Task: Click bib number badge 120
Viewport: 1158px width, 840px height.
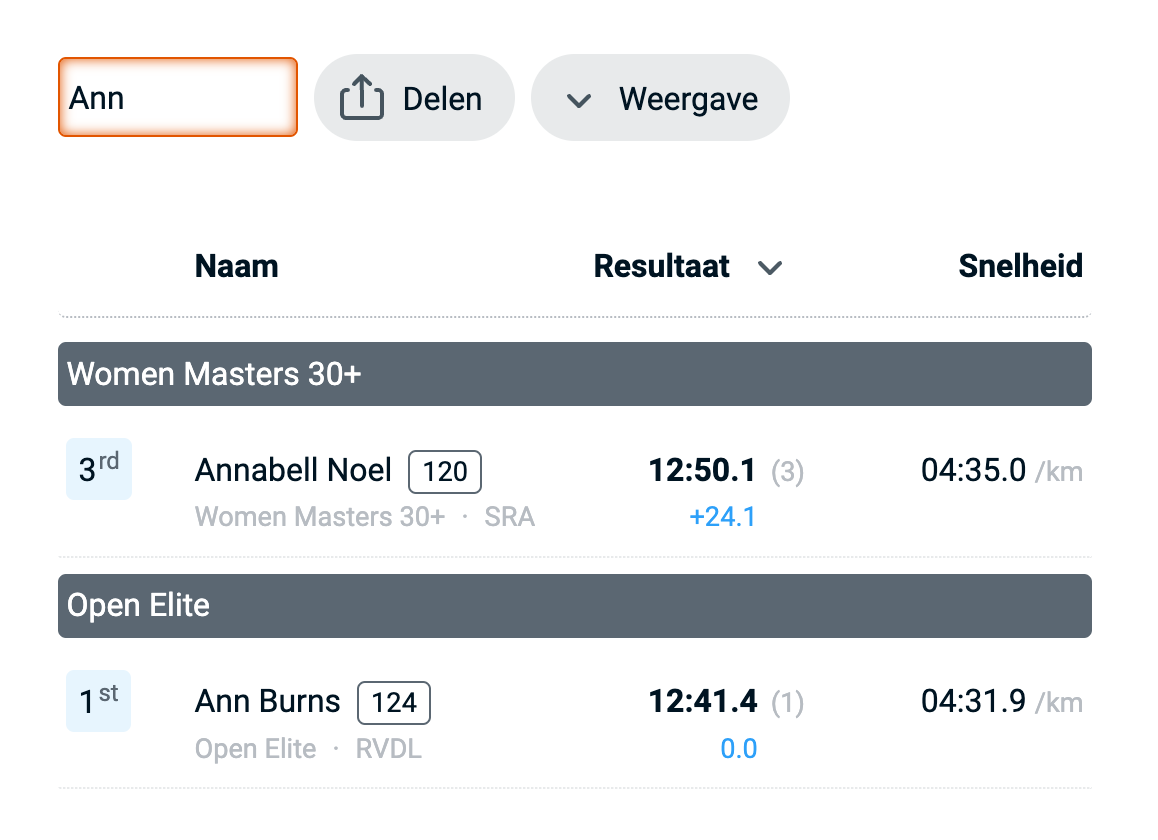Action: (445, 472)
